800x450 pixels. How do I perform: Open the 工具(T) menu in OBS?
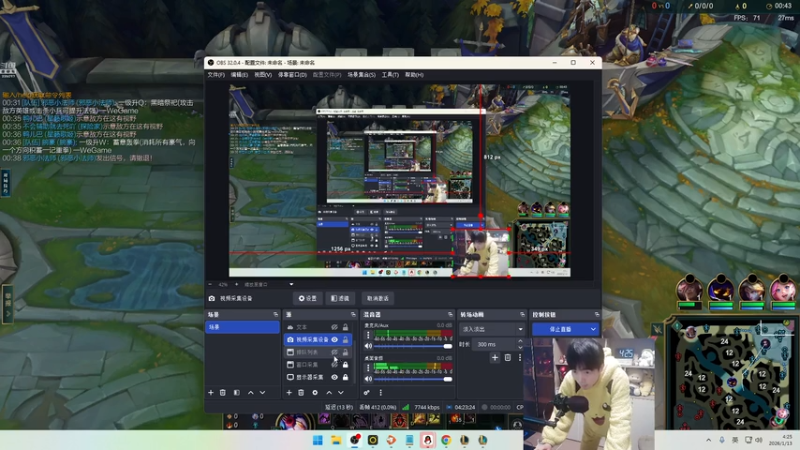coord(390,74)
